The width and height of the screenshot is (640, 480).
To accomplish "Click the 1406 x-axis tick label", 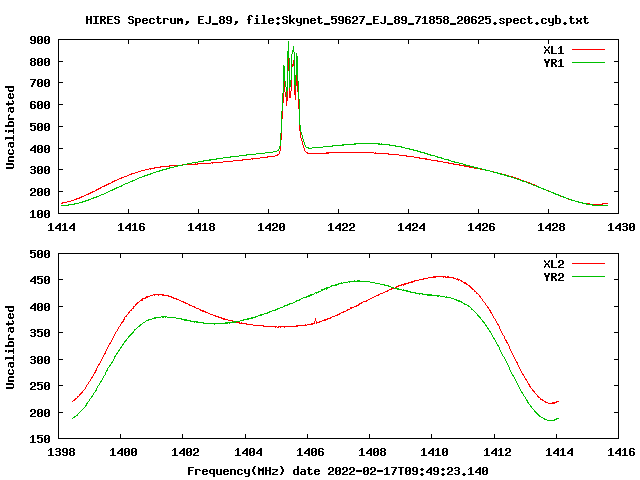I will (x=310, y=452).
